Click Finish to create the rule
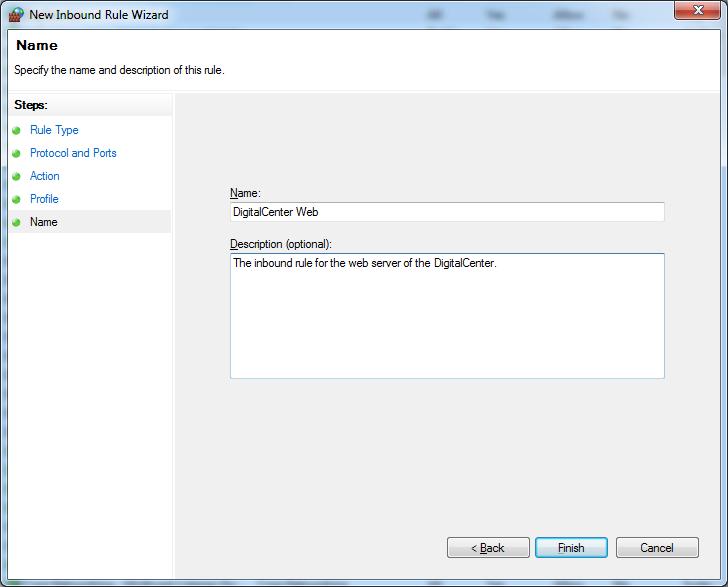 click(571, 548)
